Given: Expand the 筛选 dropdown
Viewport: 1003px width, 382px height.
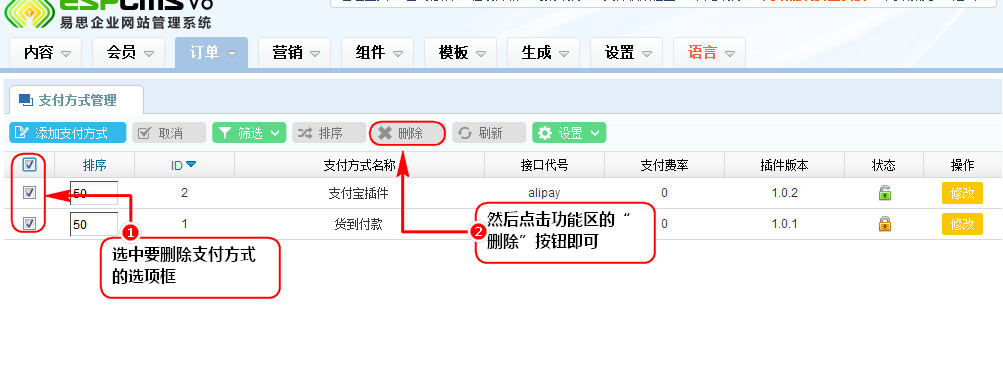Looking at the screenshot, I should [x=249, y=133].
